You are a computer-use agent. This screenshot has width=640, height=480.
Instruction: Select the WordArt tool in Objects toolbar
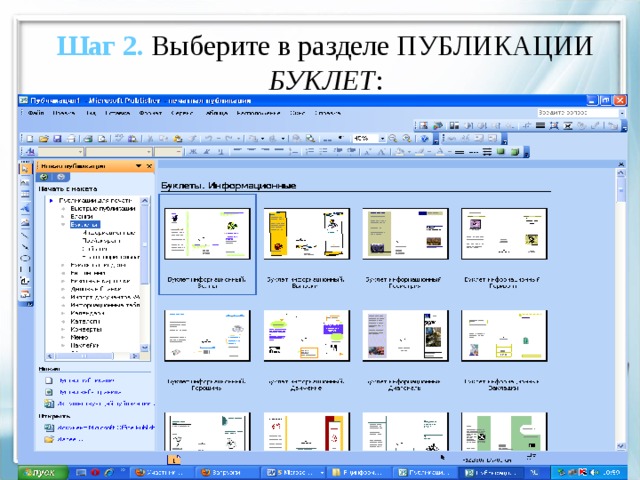pyautogui.click(x=25, y=208)
